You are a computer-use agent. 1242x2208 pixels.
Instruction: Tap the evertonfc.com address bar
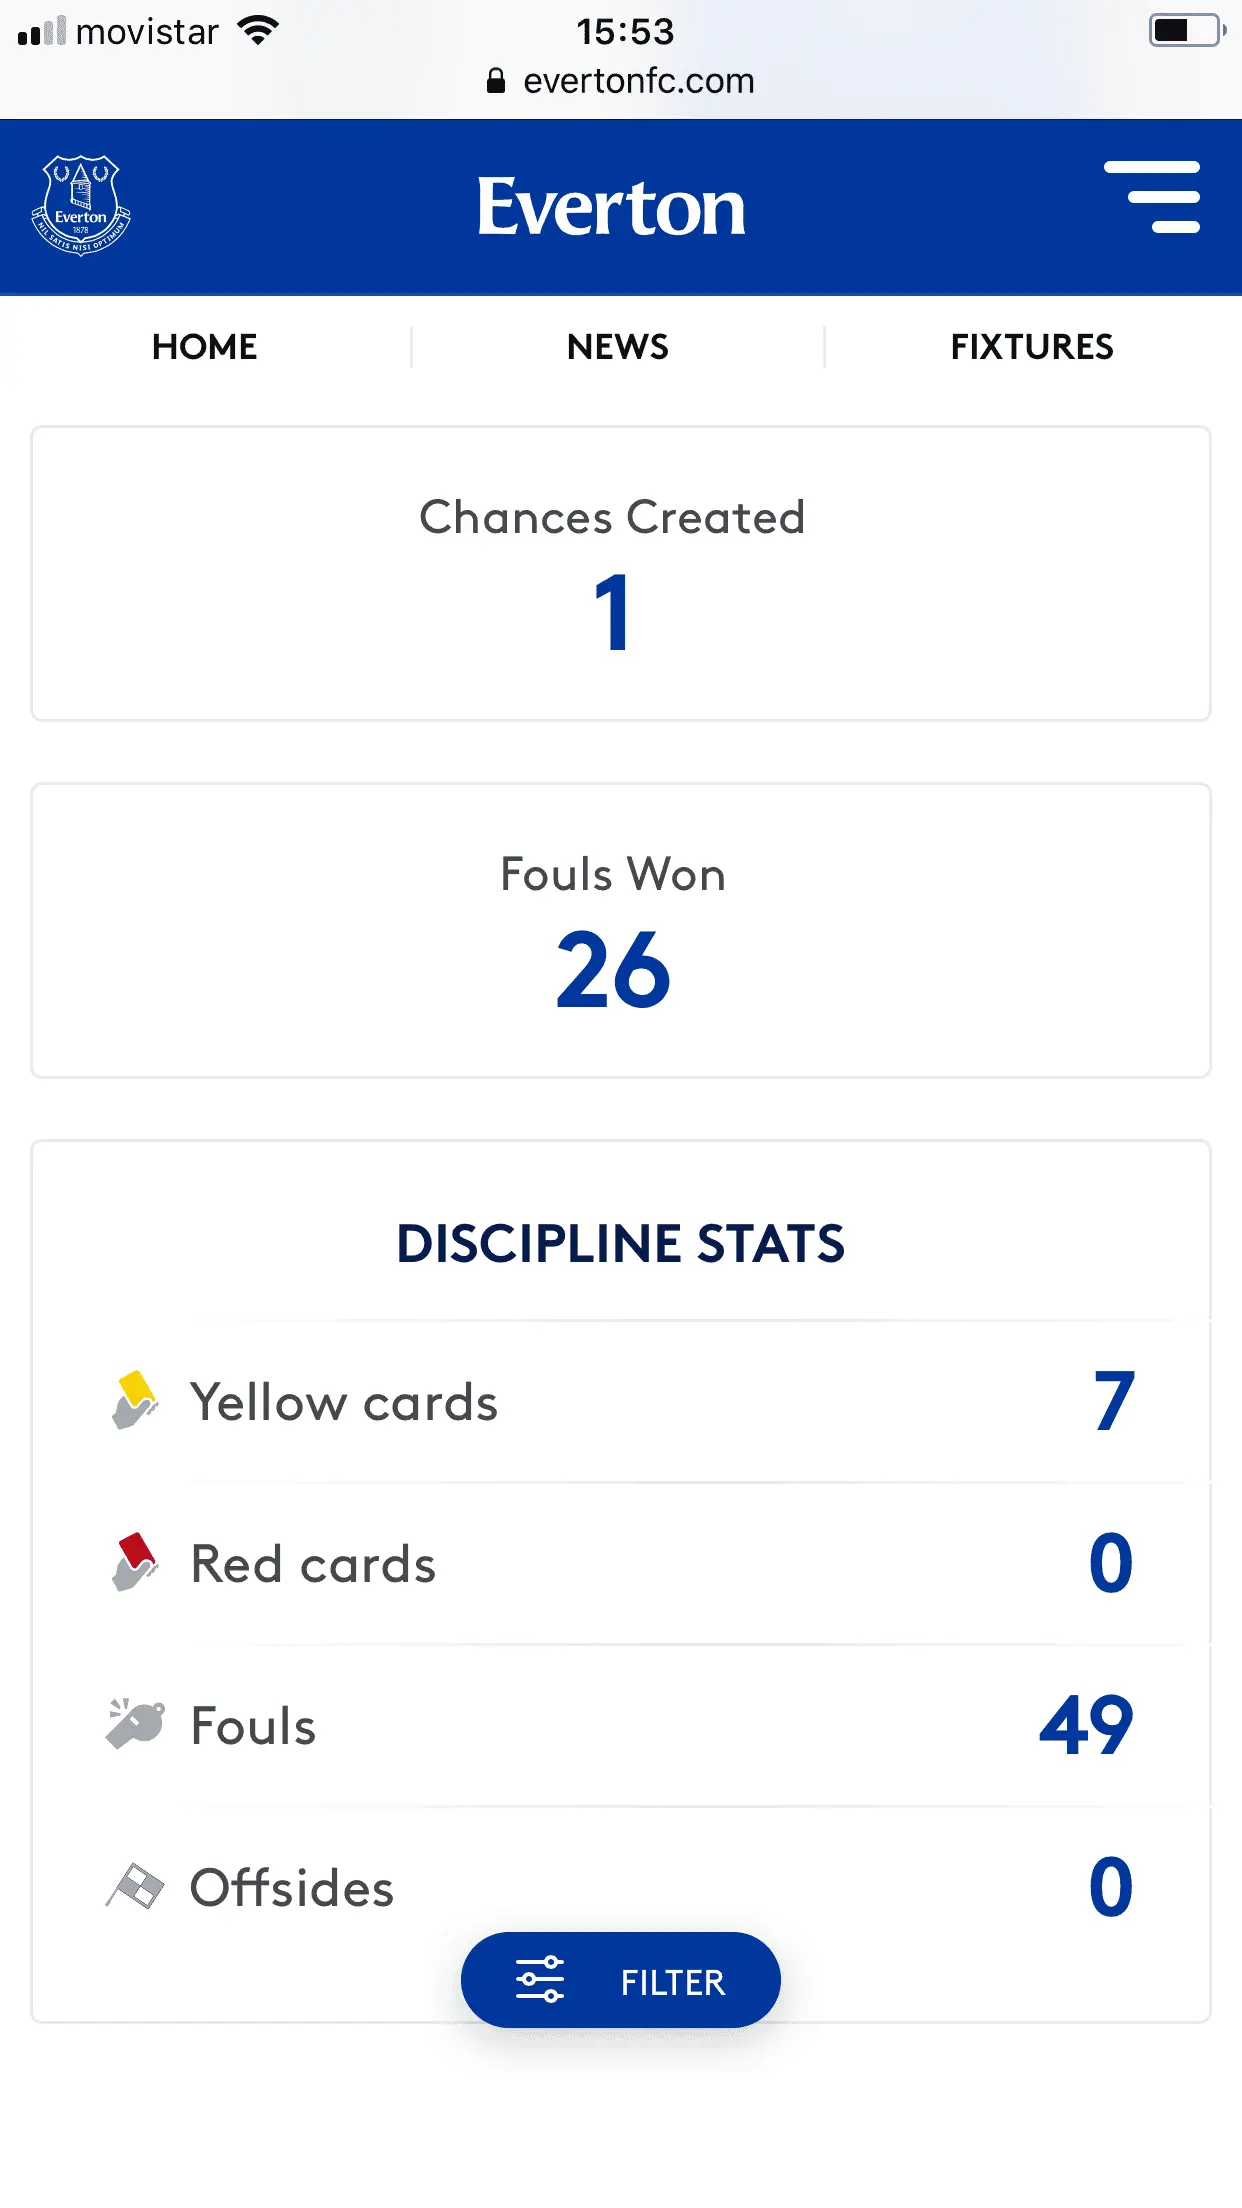click(x=638, y=81)
